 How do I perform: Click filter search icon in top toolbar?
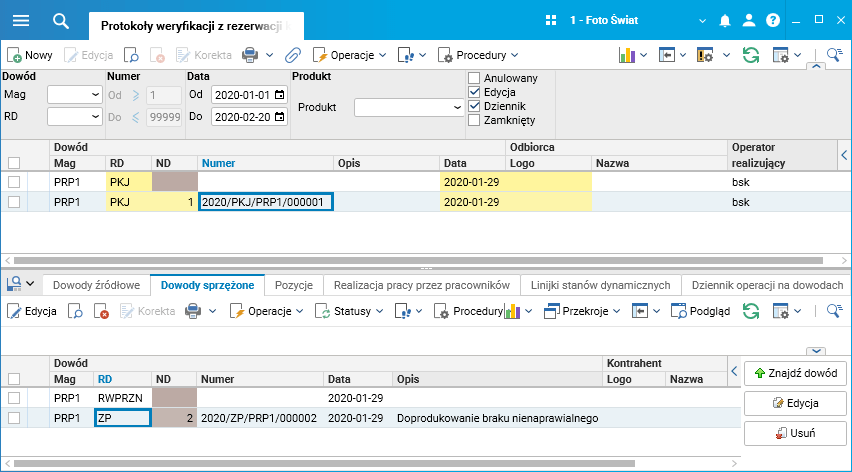(835, 55)
